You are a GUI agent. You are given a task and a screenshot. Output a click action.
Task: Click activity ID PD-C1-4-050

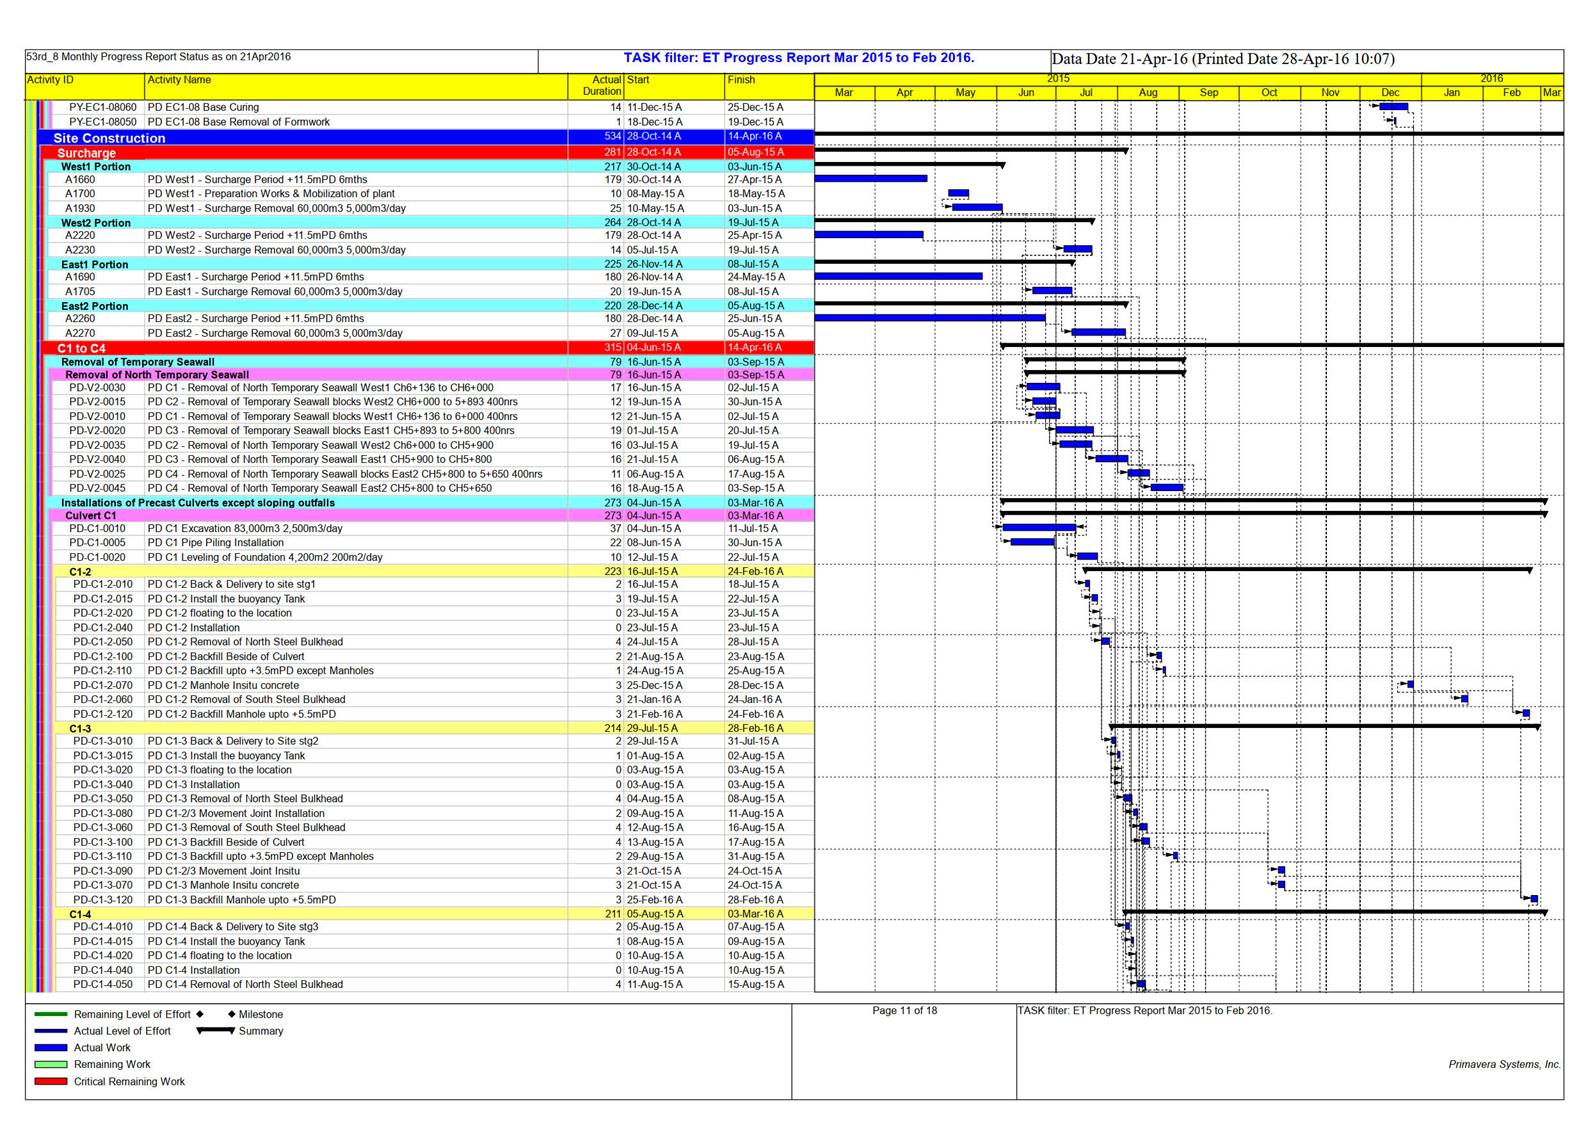point(102,985)
